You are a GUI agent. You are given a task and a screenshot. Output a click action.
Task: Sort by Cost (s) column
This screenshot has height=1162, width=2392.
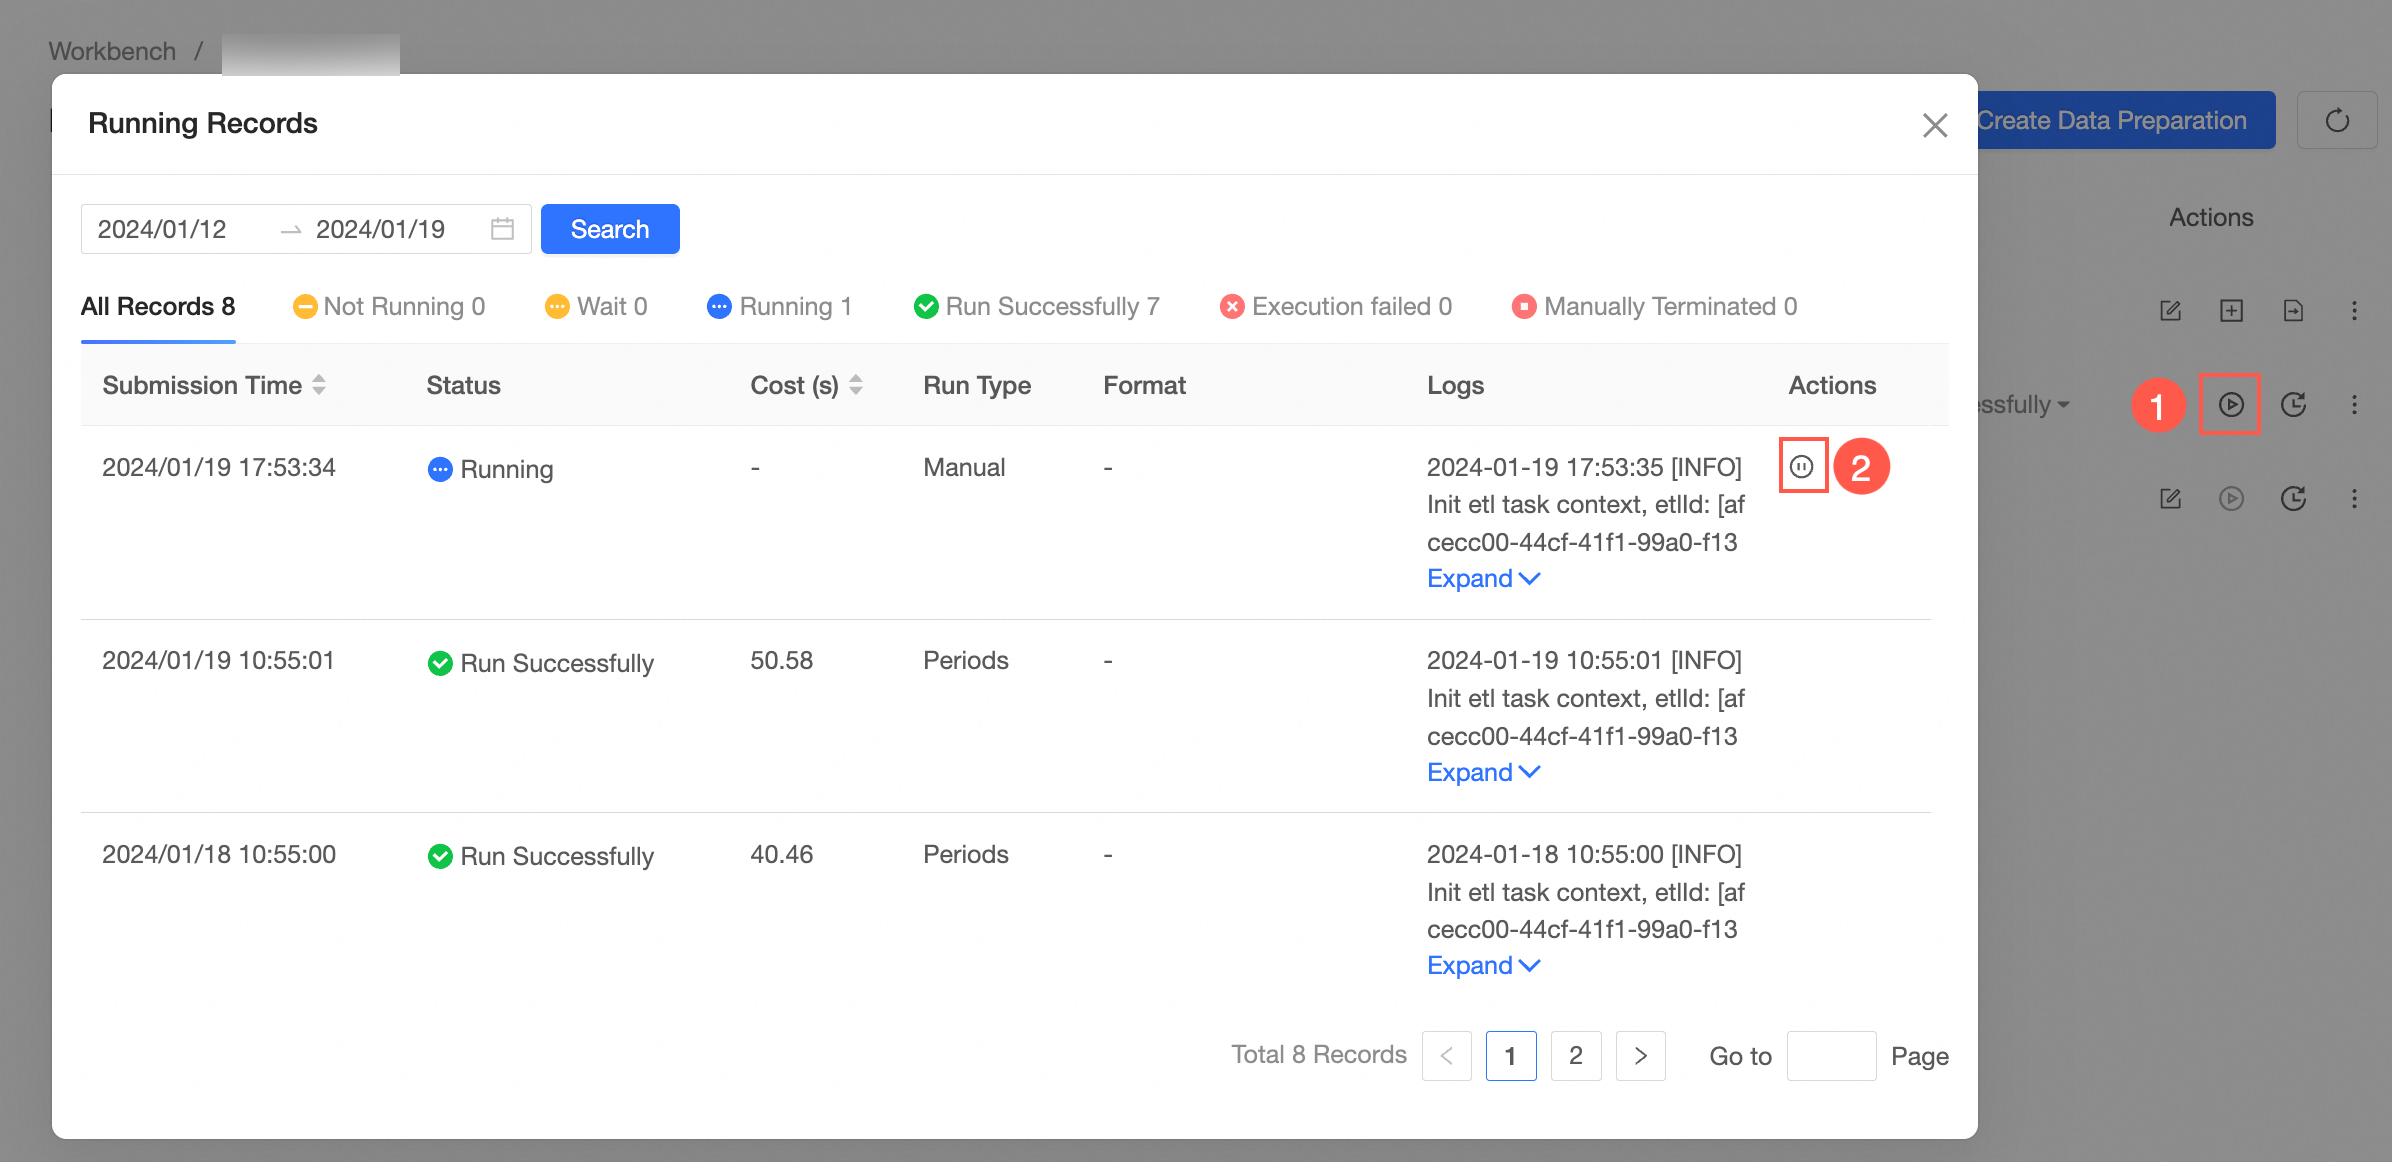pyautogui.click(x=856, y=385)
